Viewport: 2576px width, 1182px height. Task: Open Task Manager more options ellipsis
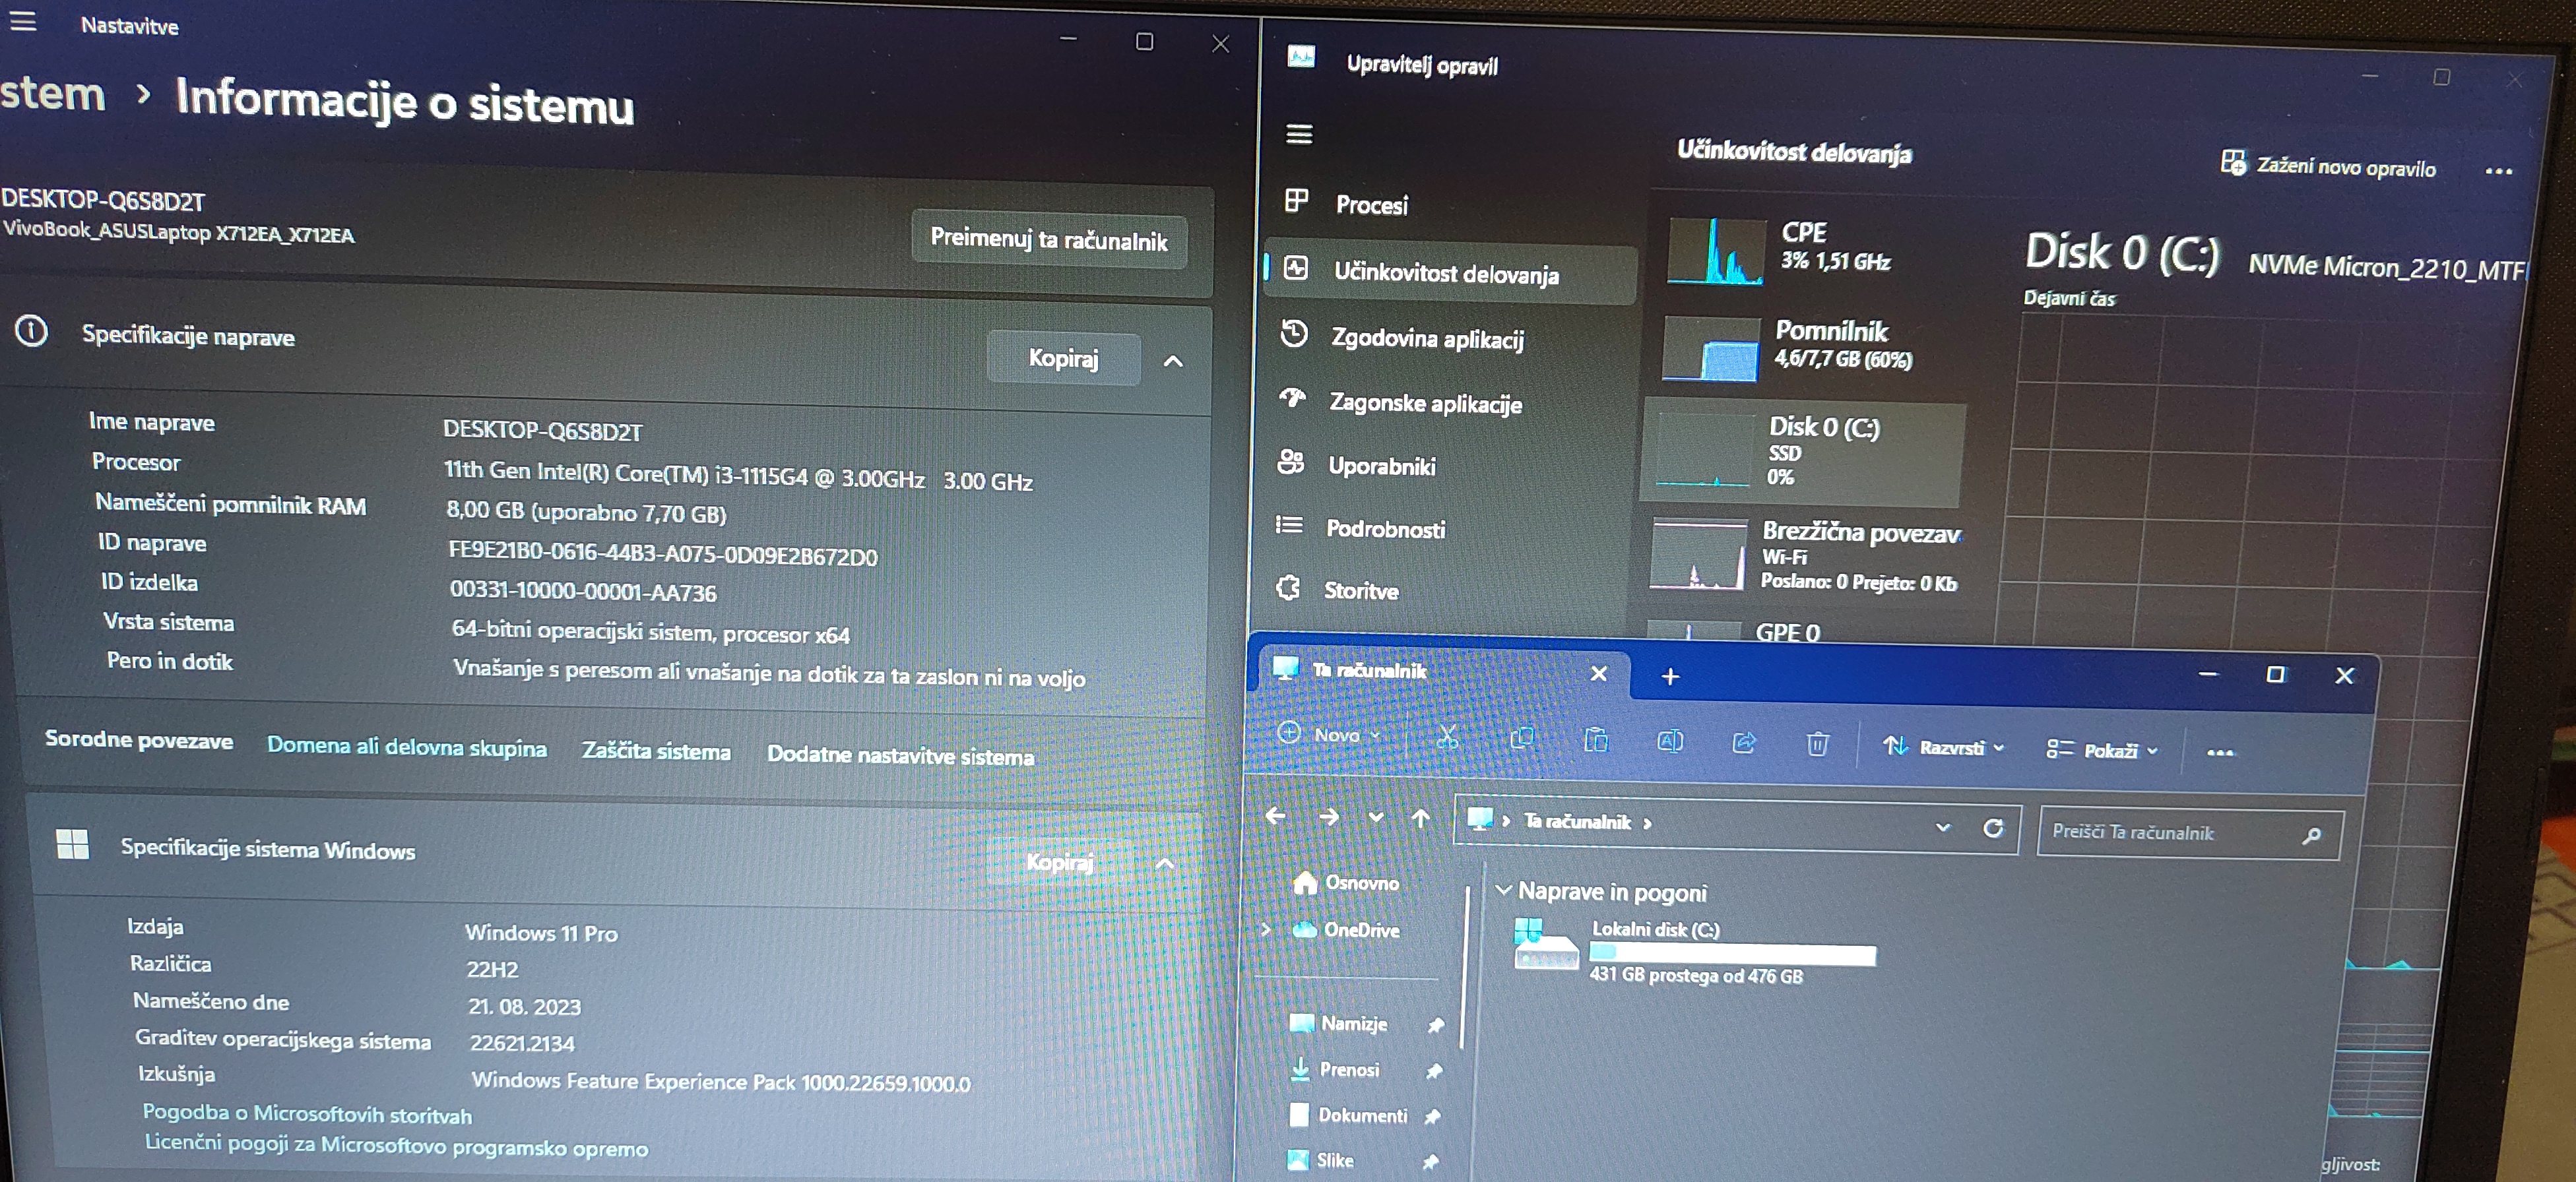click(2498, 172)
